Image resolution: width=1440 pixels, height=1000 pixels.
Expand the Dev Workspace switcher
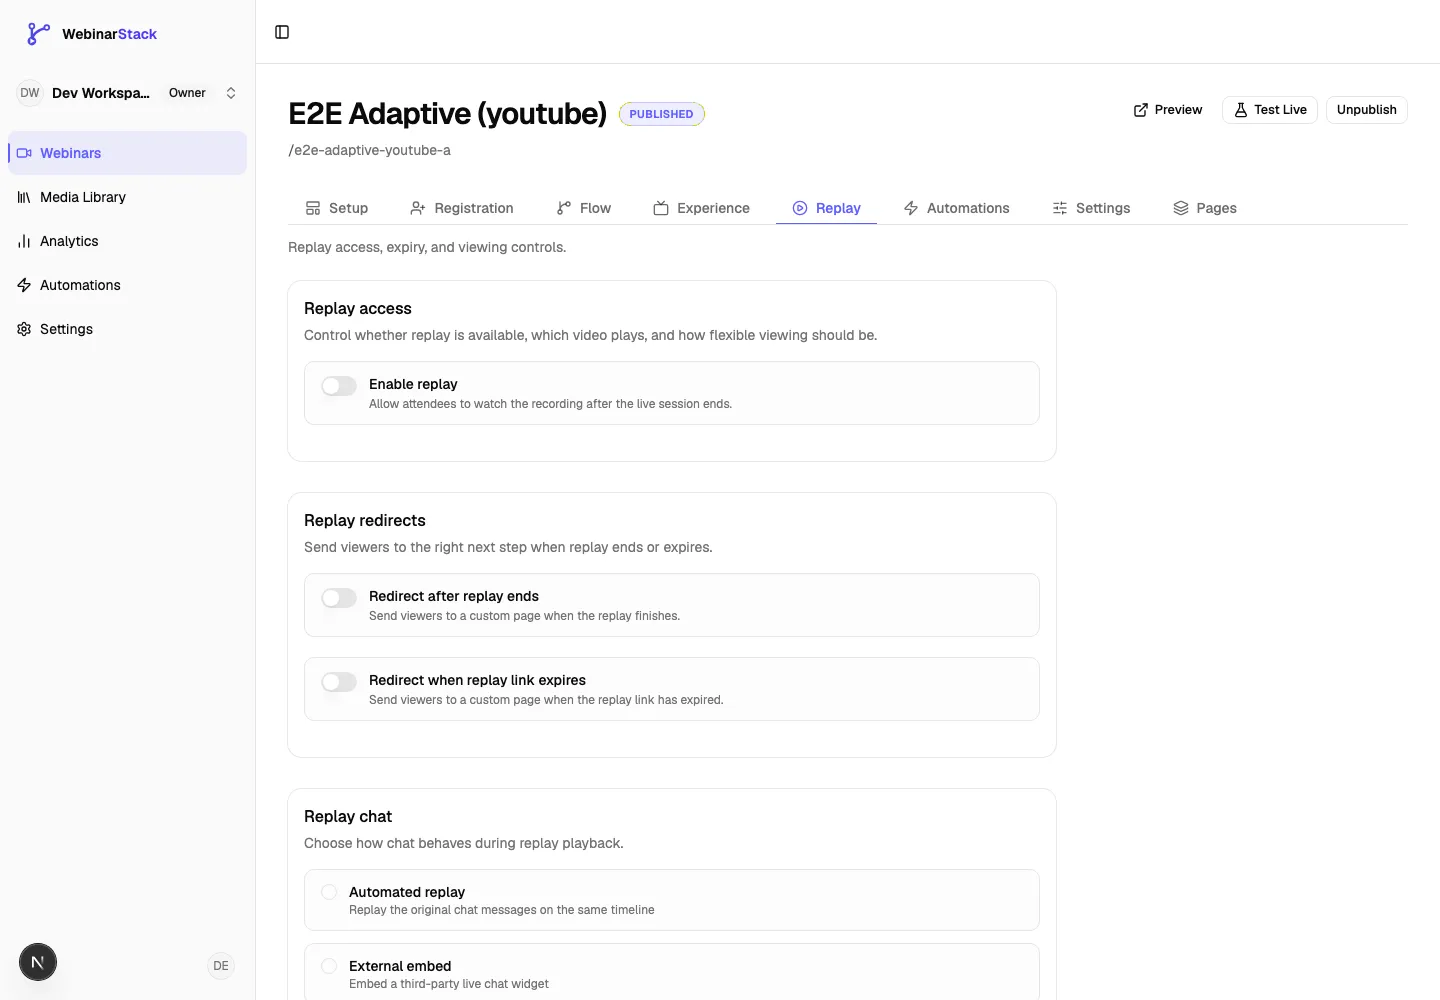point(128,93)
